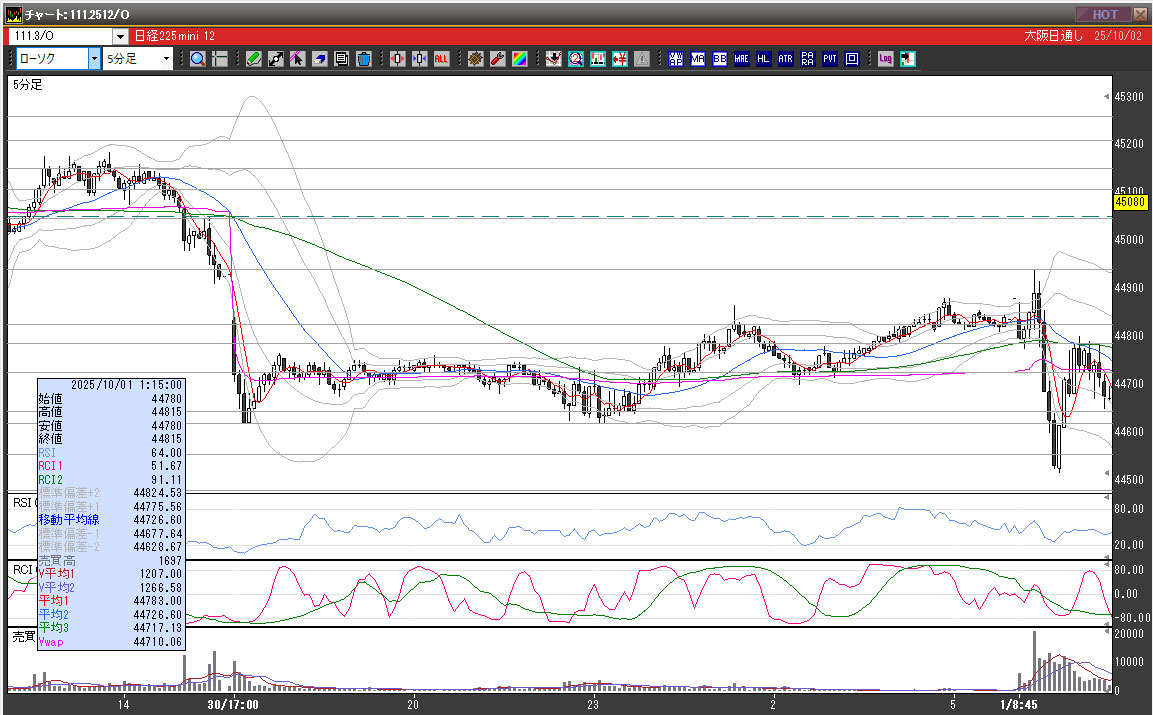Toggle the BB Bollinger Bands indicator
Viewport: 1153px width, 715px height.
pyautogui.click(x=719, y=59)
